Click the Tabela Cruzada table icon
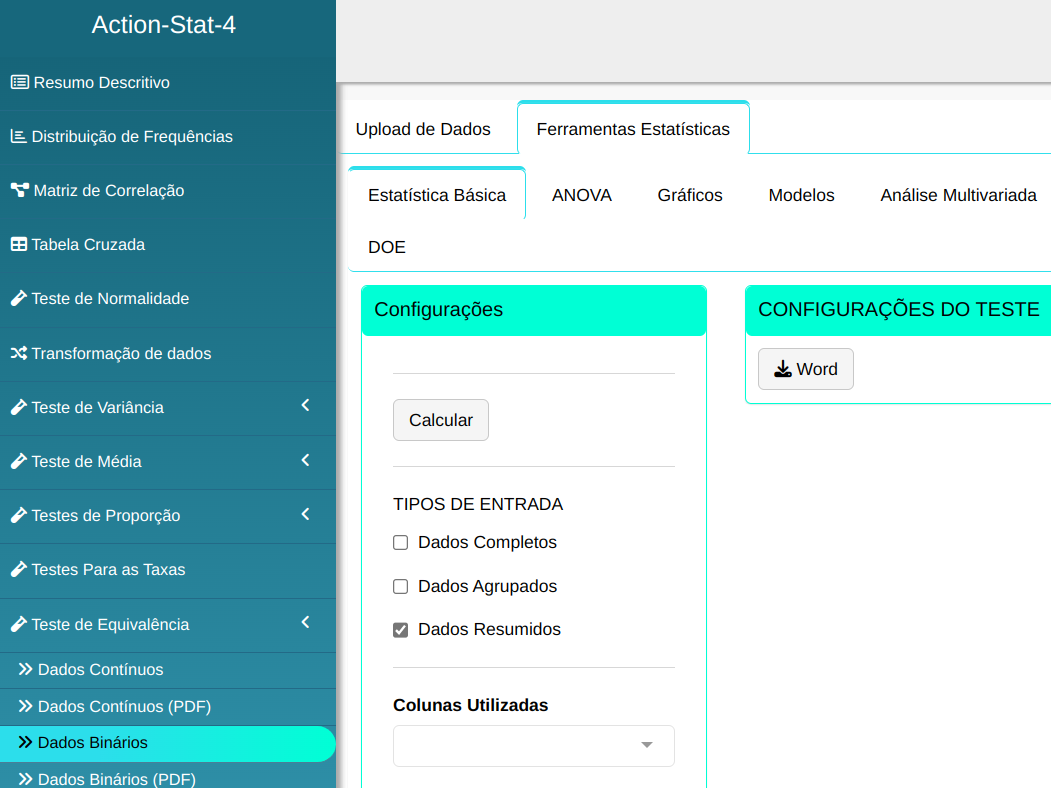This screenshot has height=788, width=1051. coord(18,245)
